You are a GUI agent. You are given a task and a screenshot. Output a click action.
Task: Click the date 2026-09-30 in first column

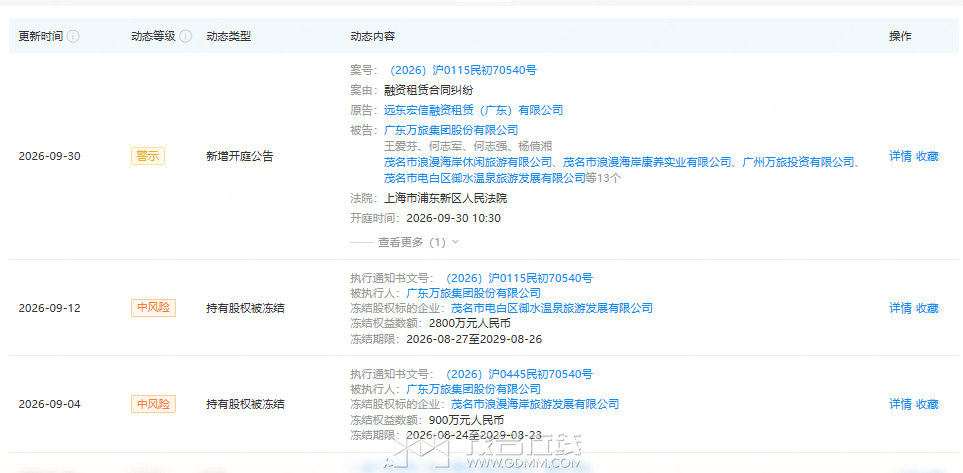click(x=50, y=156)
